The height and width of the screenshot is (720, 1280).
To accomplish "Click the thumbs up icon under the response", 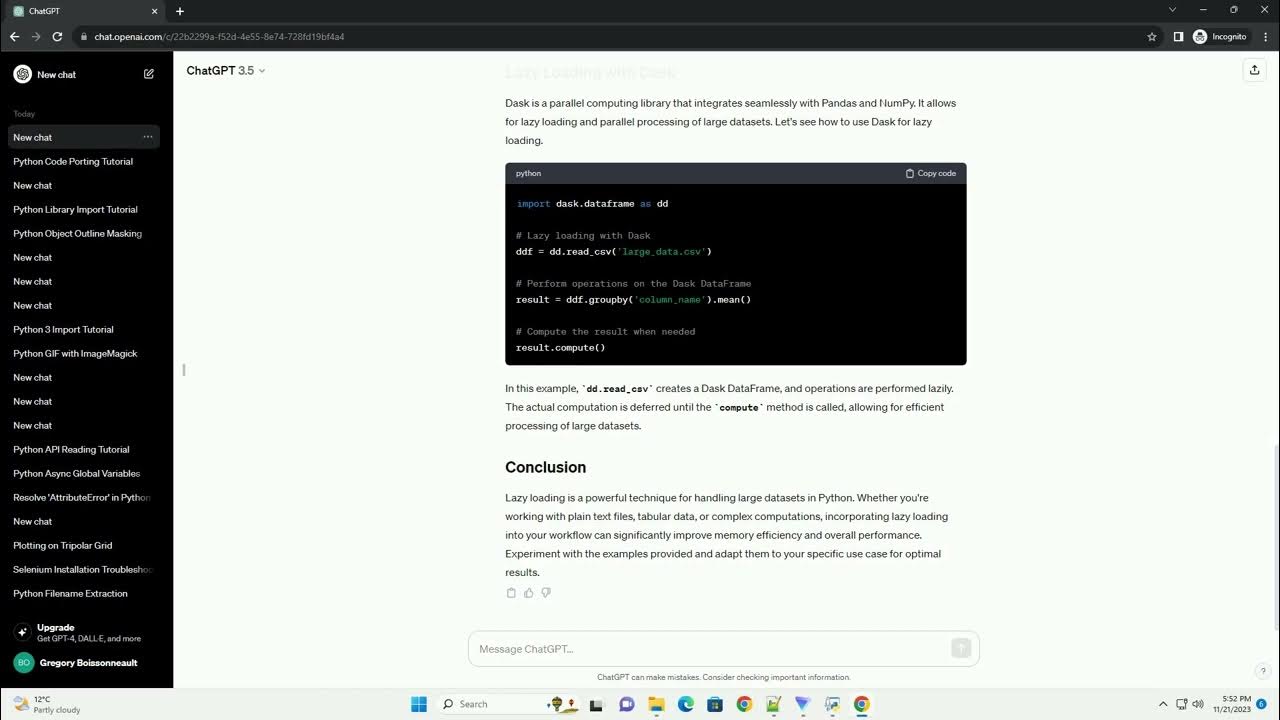I will click(x=529, y=593).
